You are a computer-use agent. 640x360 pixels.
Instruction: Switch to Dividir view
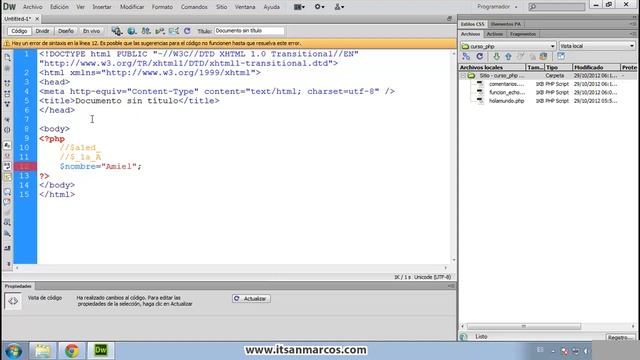(42, 31)
